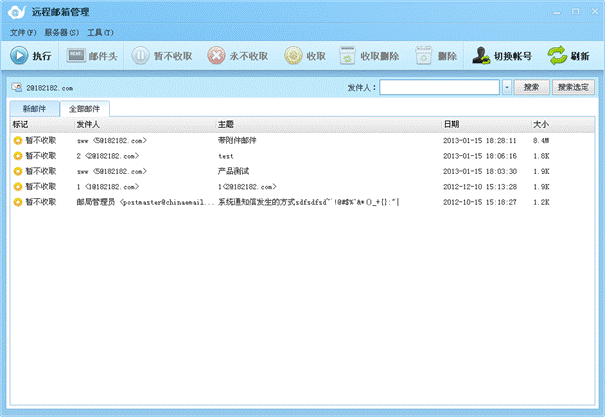Toggle 暂不收取 mark on the test email row
This screenshot has width=605, height=417.
17,156
